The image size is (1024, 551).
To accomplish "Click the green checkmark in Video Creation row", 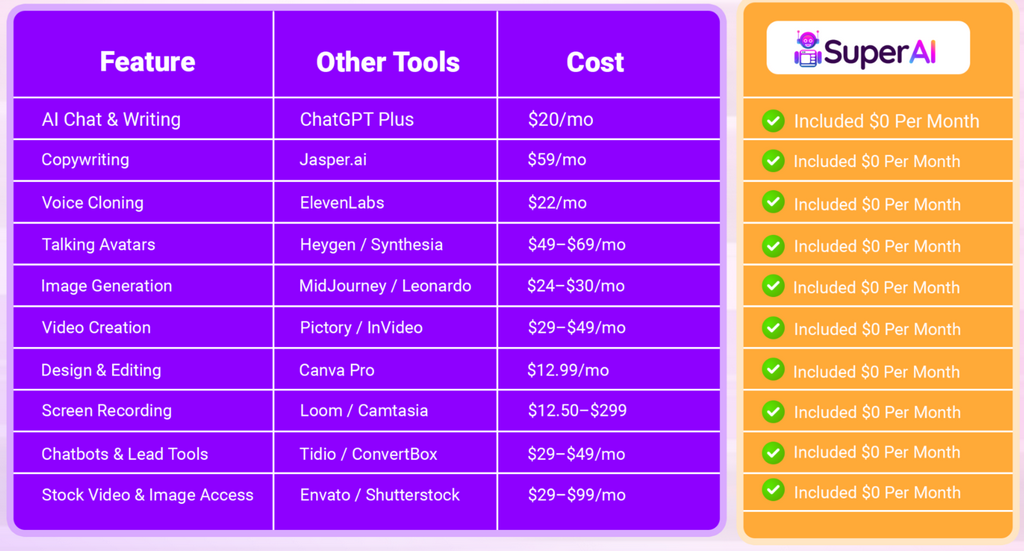I will [x=773, y=328].
